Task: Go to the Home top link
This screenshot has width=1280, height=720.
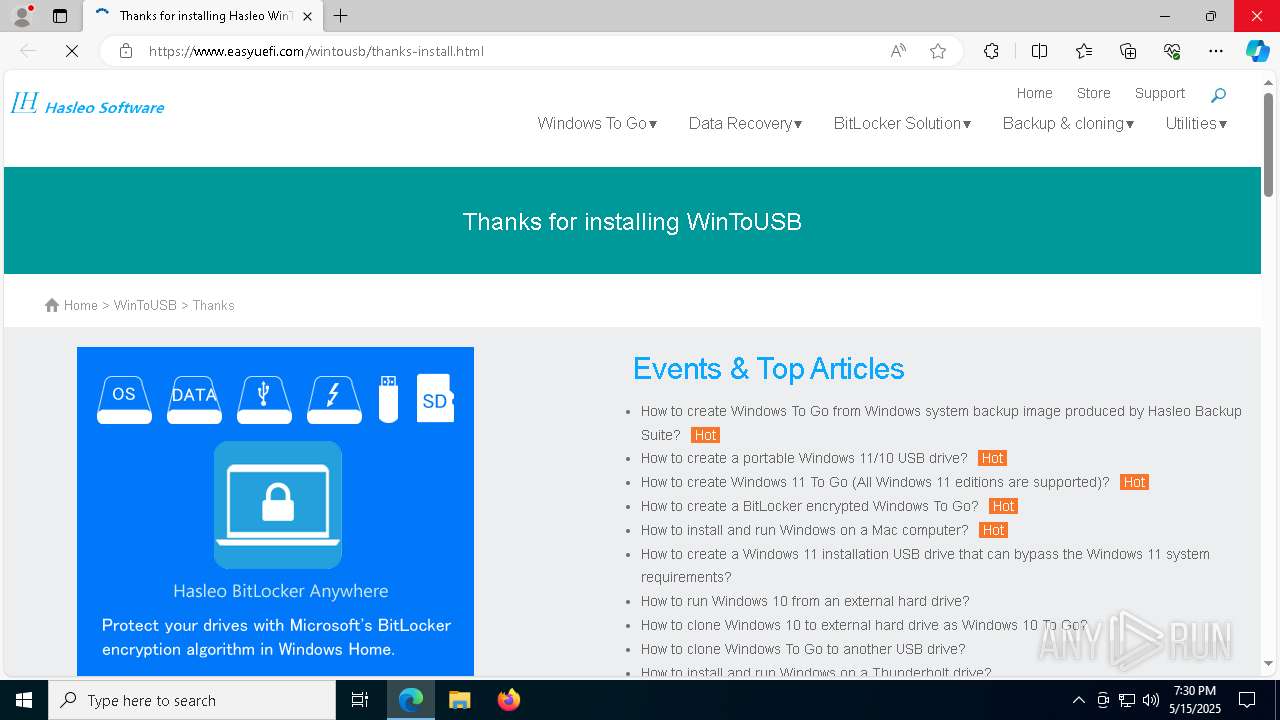Action: pos(1034,93)
